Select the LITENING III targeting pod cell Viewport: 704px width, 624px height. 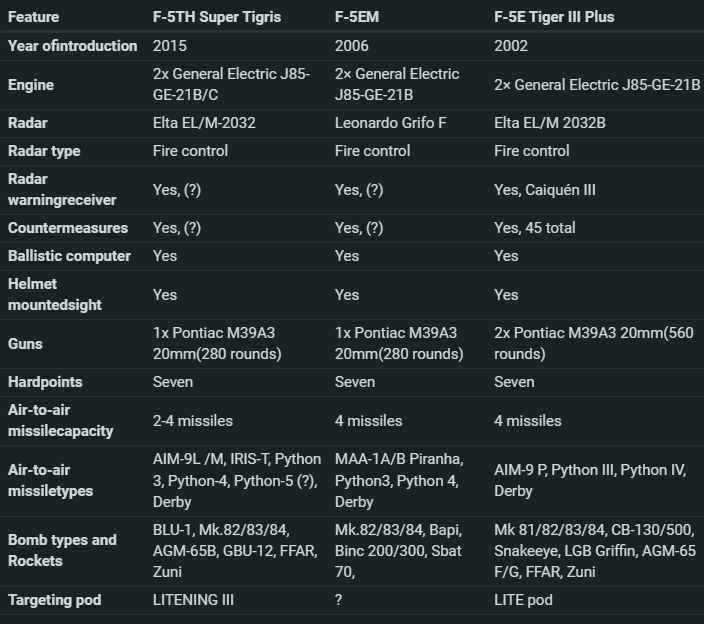[x=194, y=600]
